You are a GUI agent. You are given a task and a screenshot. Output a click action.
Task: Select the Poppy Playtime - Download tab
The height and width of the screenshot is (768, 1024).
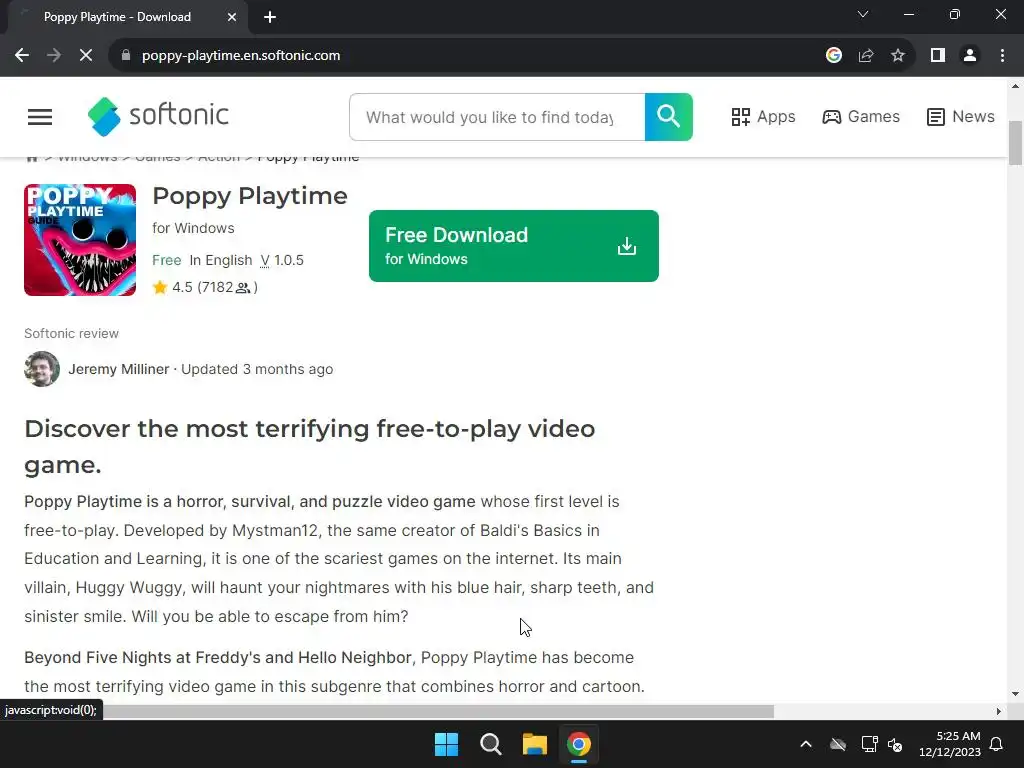point(118,17)
